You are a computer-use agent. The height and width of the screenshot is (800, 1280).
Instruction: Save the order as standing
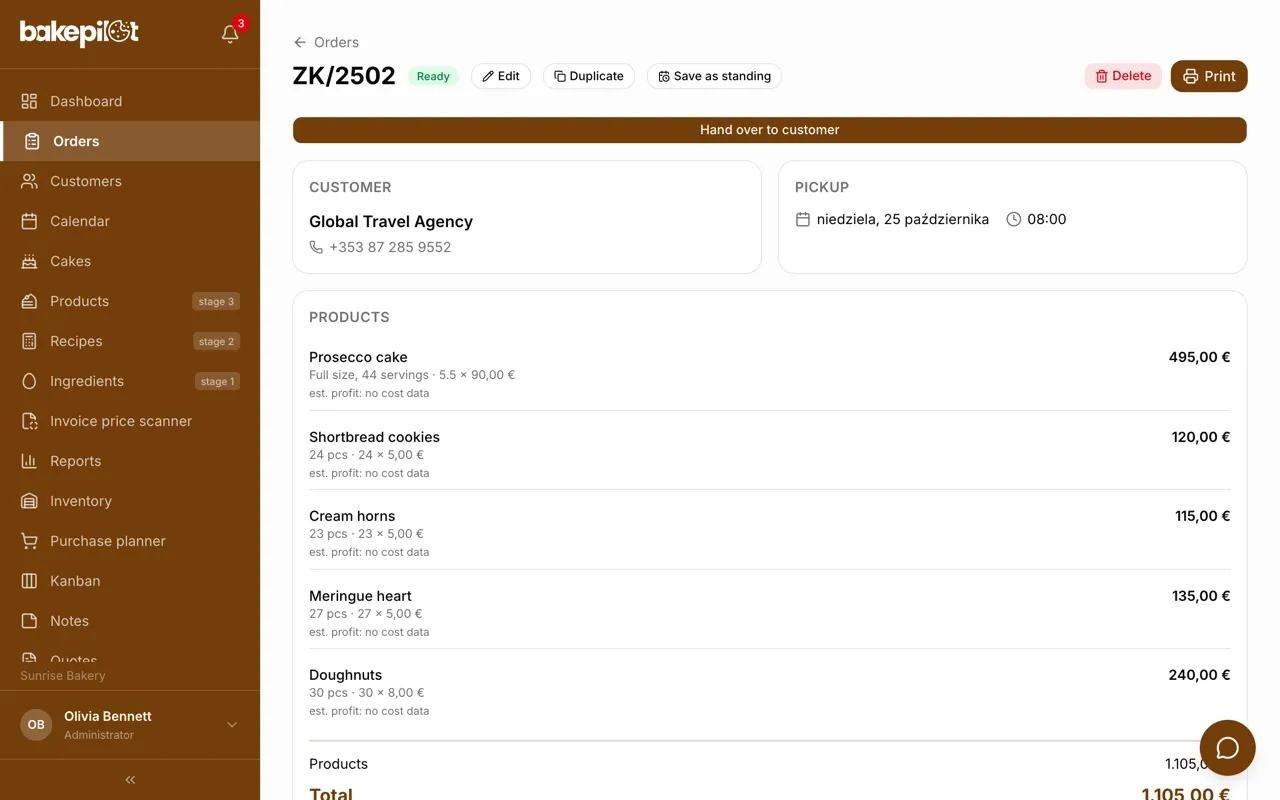[x=714, y=76]
